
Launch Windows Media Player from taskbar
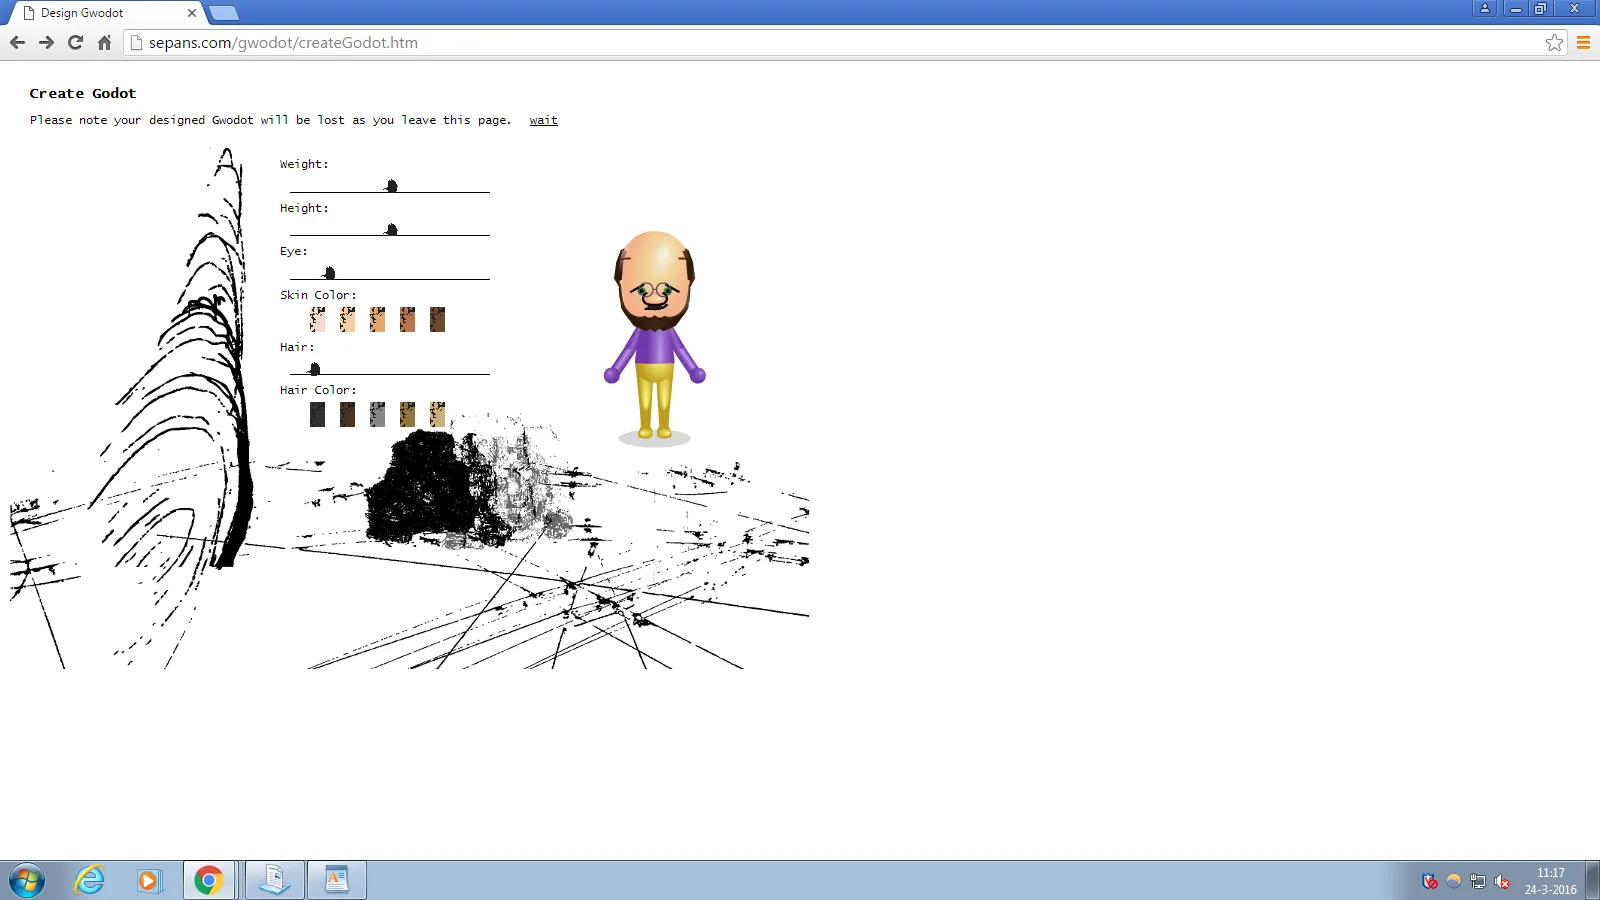(148, 880)
